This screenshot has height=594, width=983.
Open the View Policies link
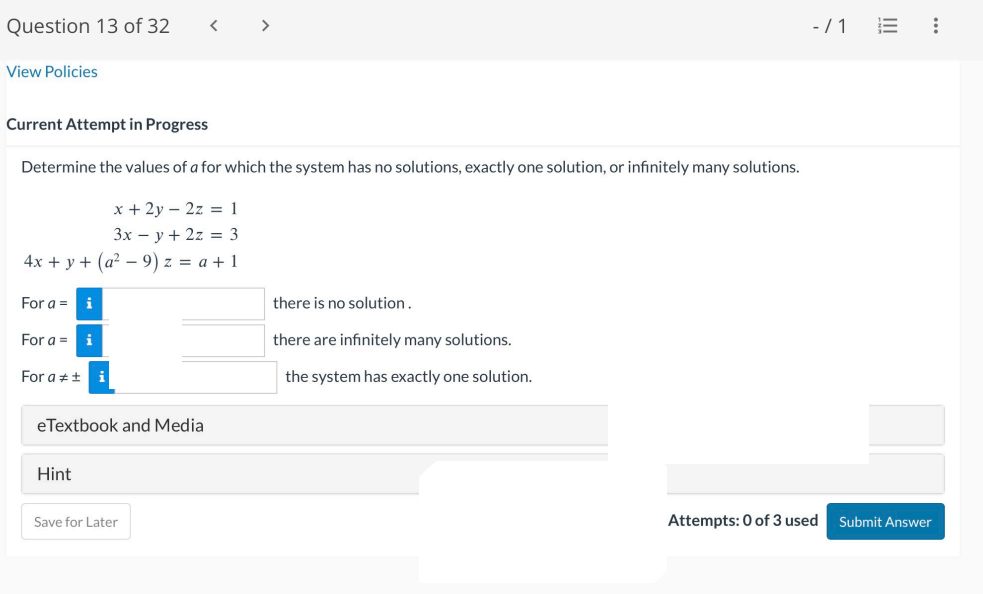[52, 72]
